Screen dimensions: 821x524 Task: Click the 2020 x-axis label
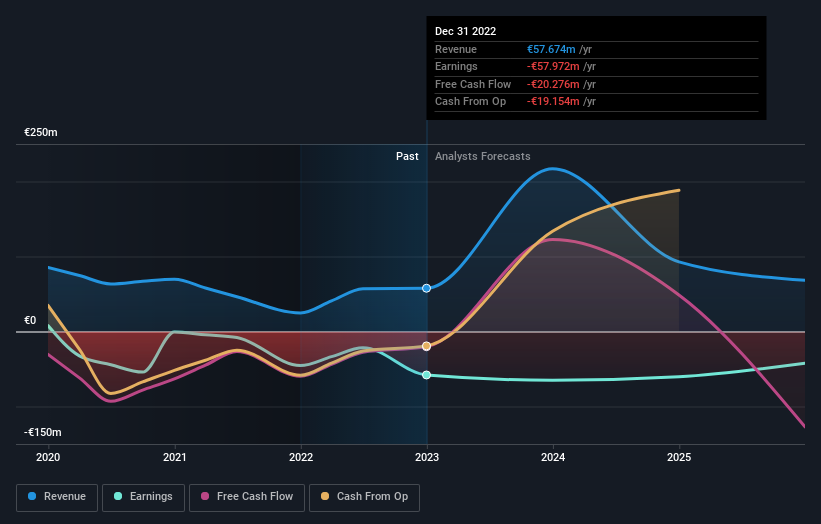coord(48,458)
